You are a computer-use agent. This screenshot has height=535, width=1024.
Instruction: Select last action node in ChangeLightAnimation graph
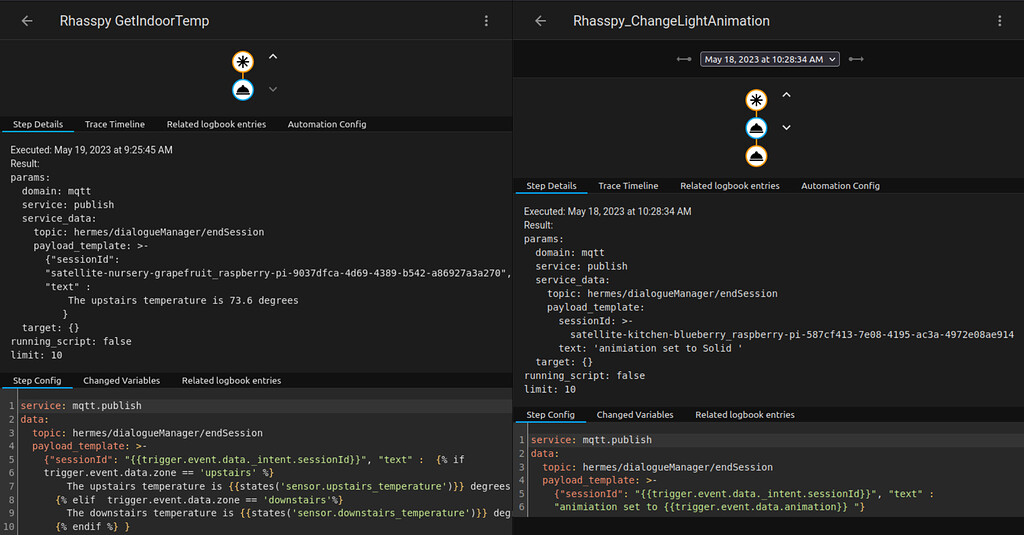pyautogui.click(x=757, y=156)
